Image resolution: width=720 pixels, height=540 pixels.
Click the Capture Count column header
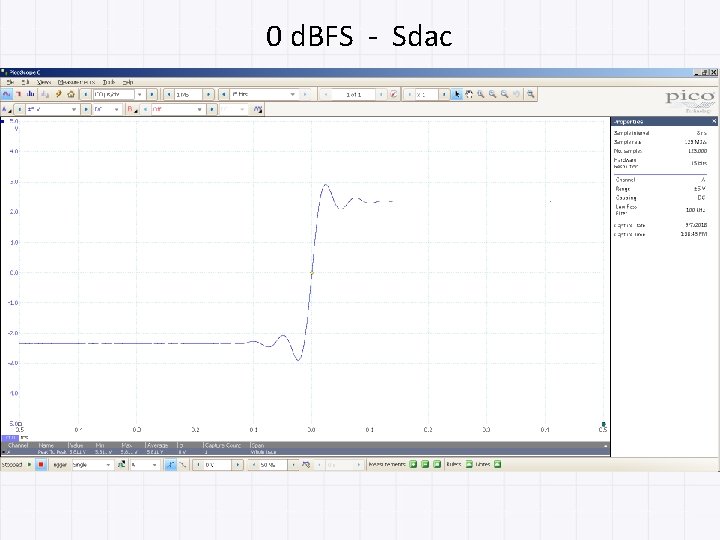(223, 445)
